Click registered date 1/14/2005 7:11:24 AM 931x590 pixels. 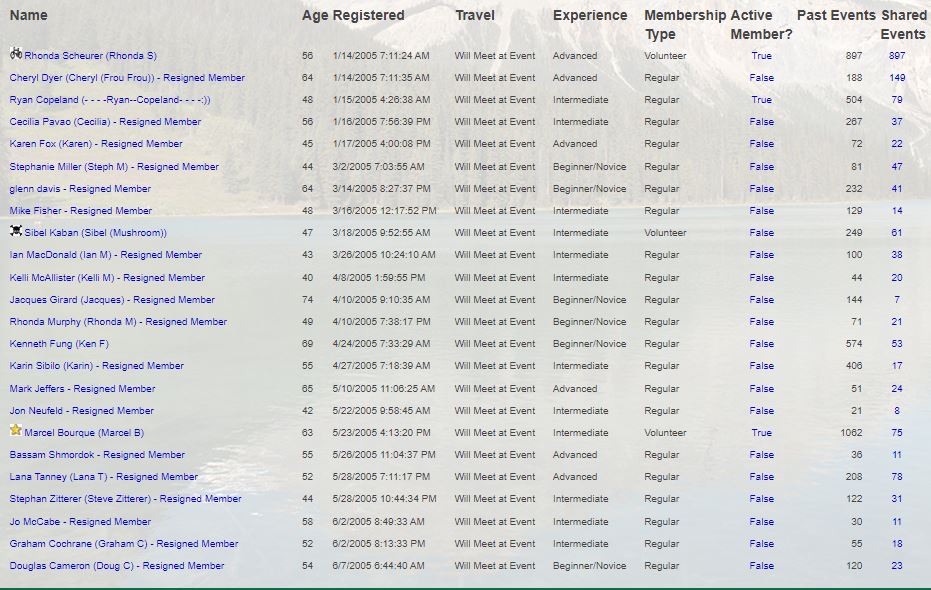click(381, 56)
